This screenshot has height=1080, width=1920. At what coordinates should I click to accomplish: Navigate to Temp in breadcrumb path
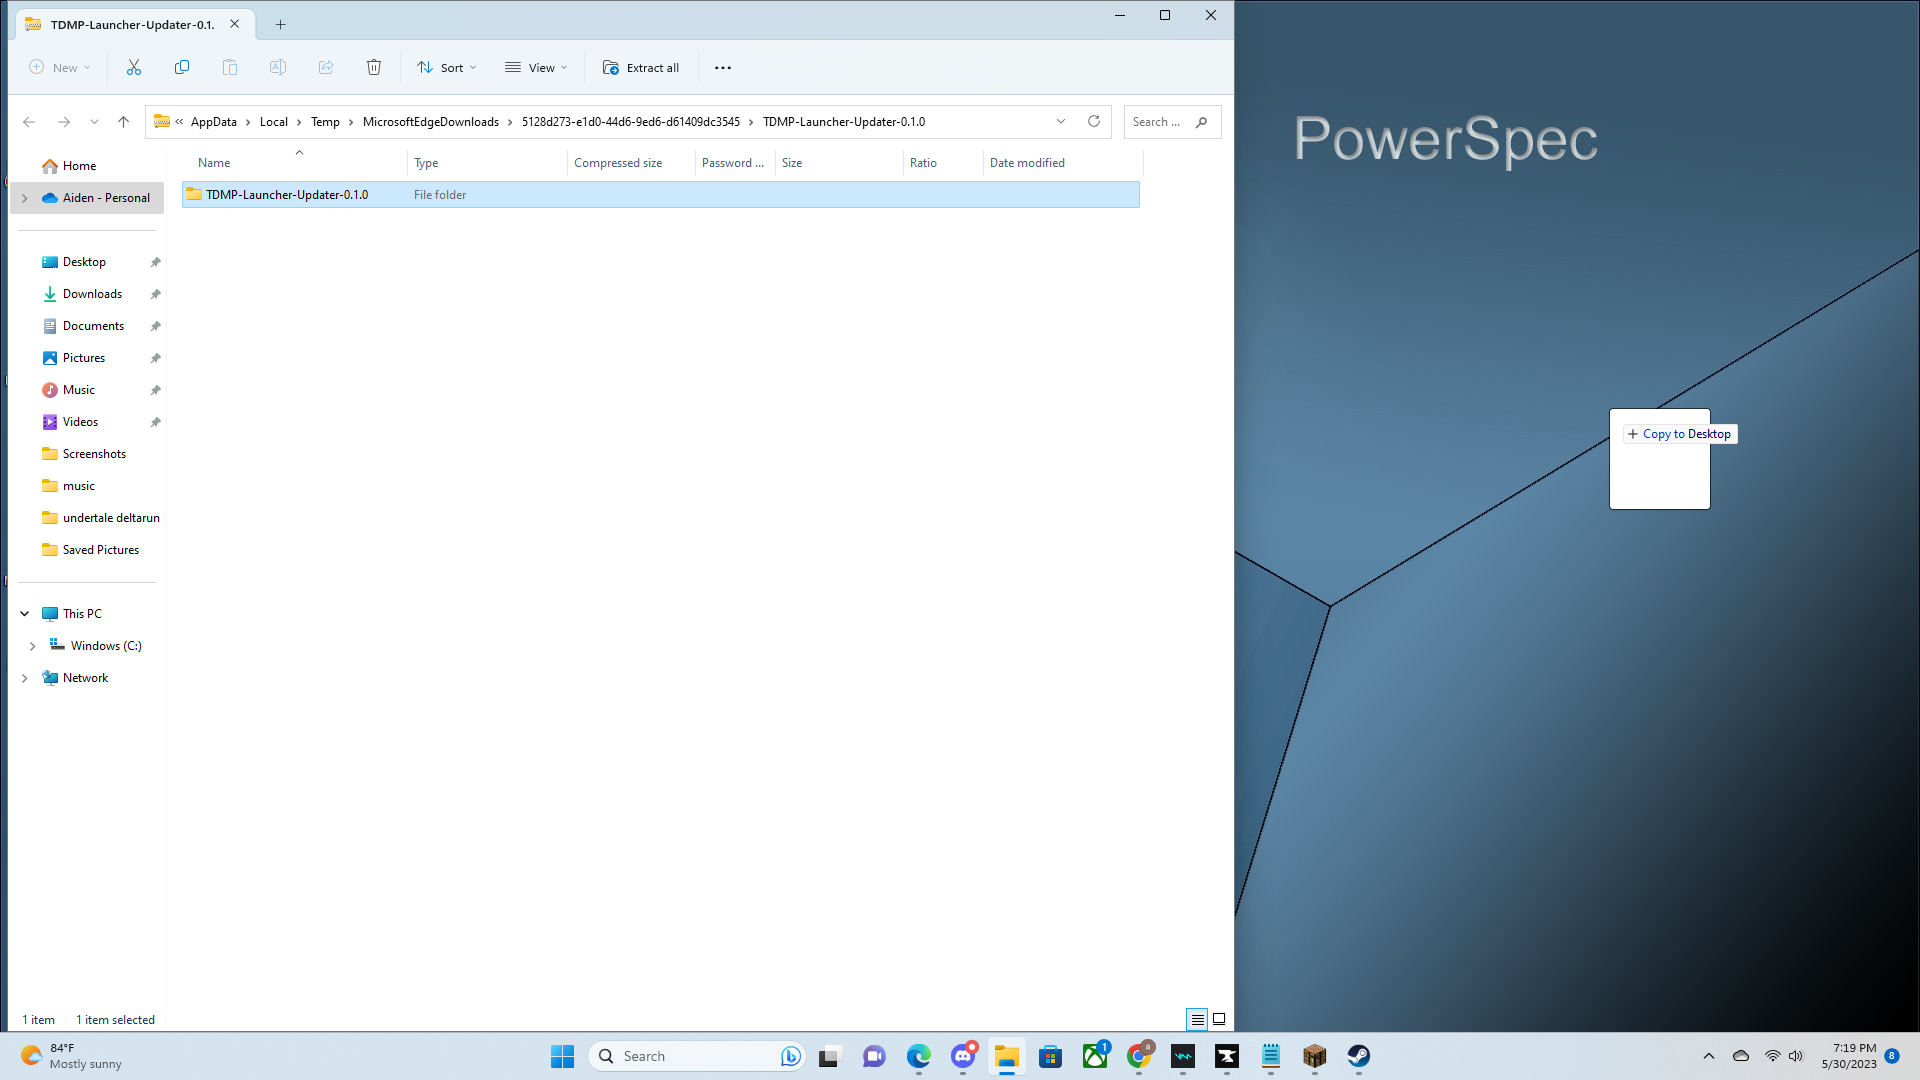coord(325,122)
